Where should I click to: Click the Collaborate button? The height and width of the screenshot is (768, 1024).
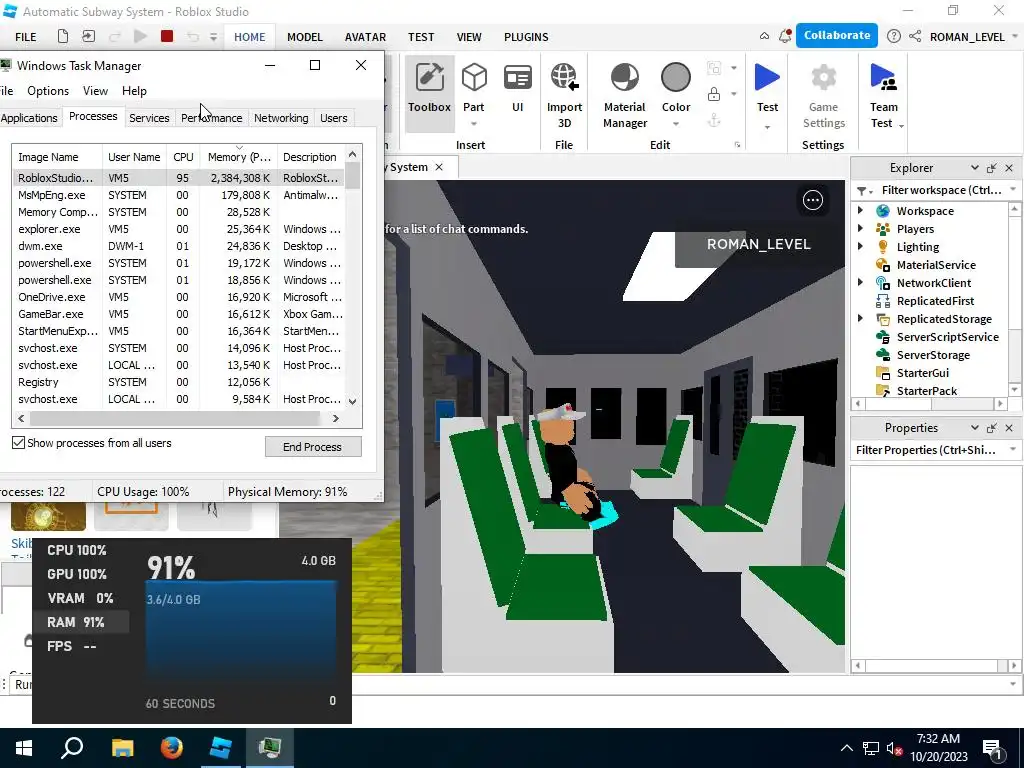(x=837, y=35)
